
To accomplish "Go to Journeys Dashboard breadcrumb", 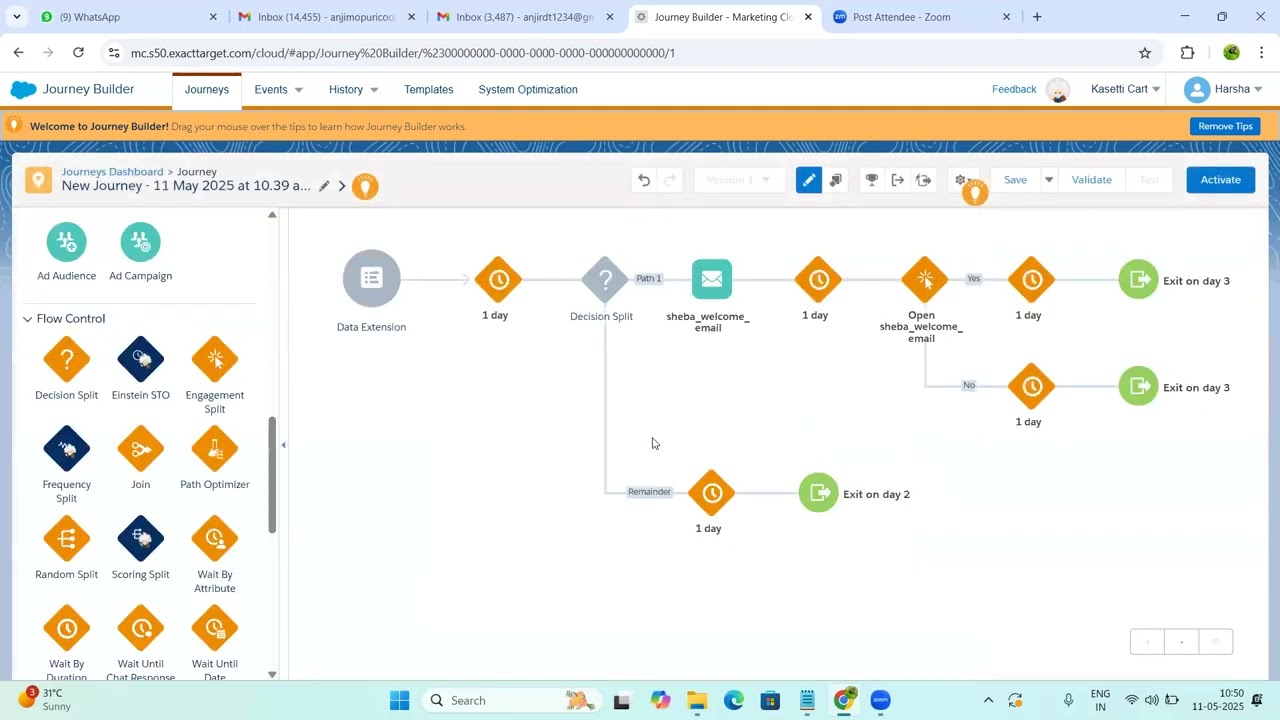I will (112, 172).
